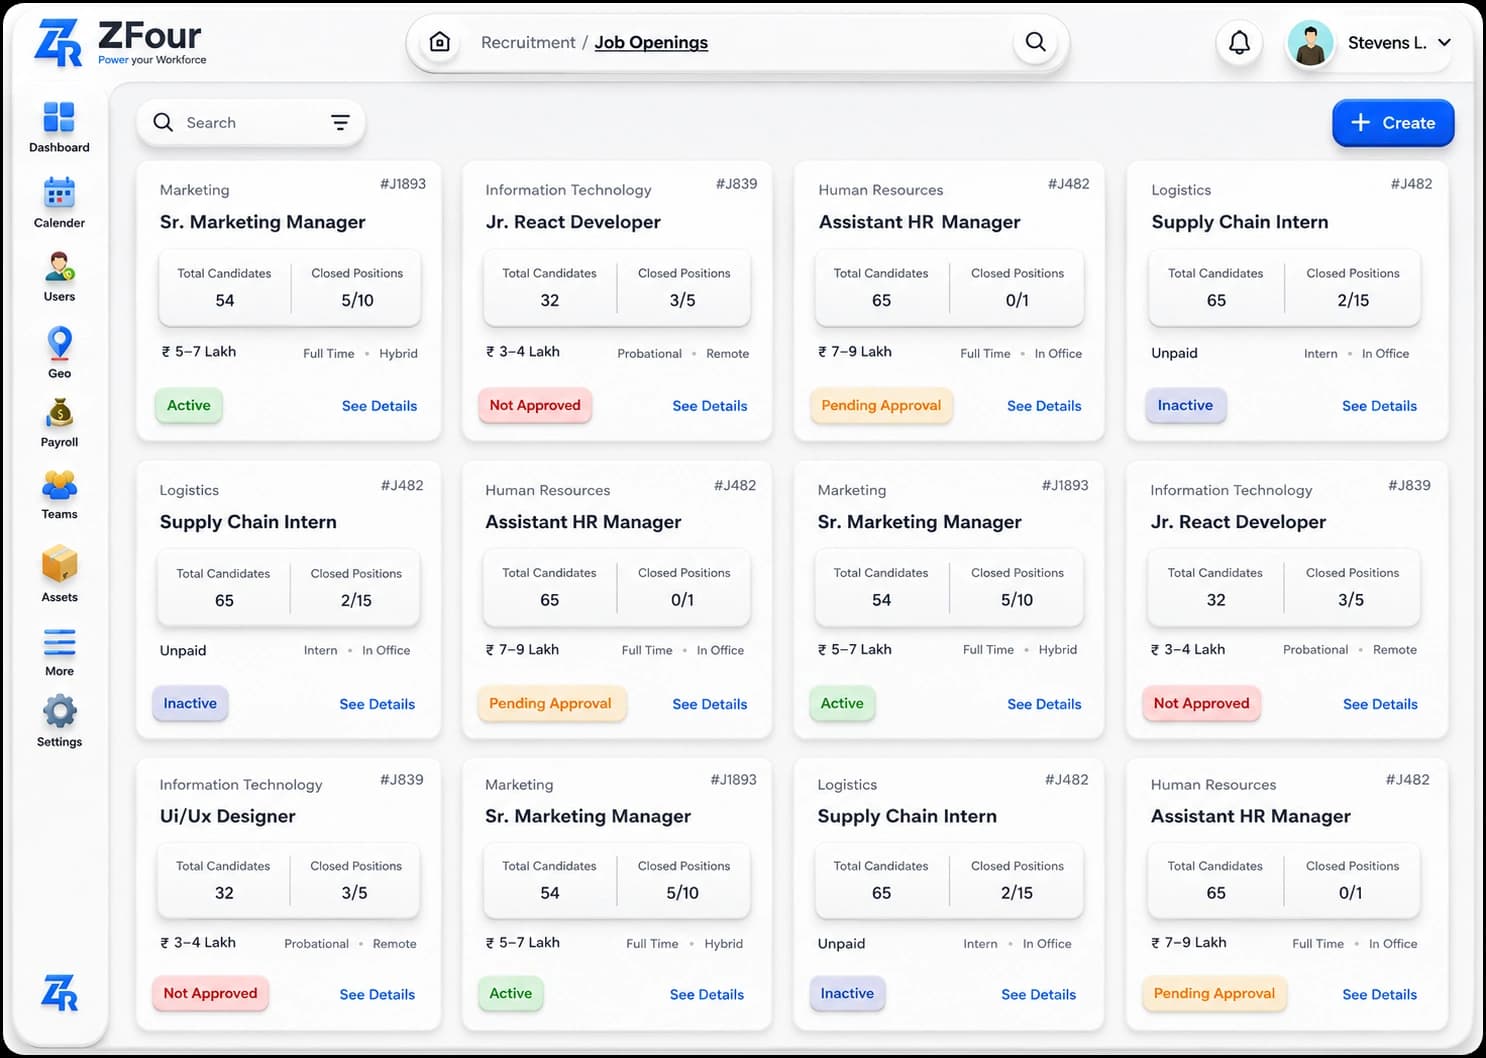Screen dimensions: 1486x1058
Task: Click the Search input field
Action: [x=251, y=122]
